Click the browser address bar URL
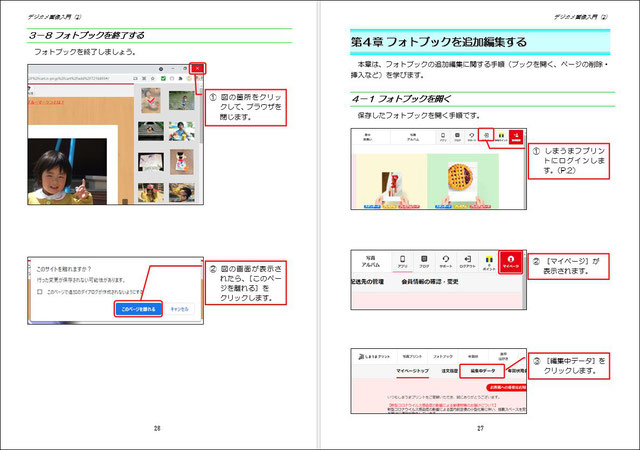Screen dimensions: 640x450 coord(69,78)
